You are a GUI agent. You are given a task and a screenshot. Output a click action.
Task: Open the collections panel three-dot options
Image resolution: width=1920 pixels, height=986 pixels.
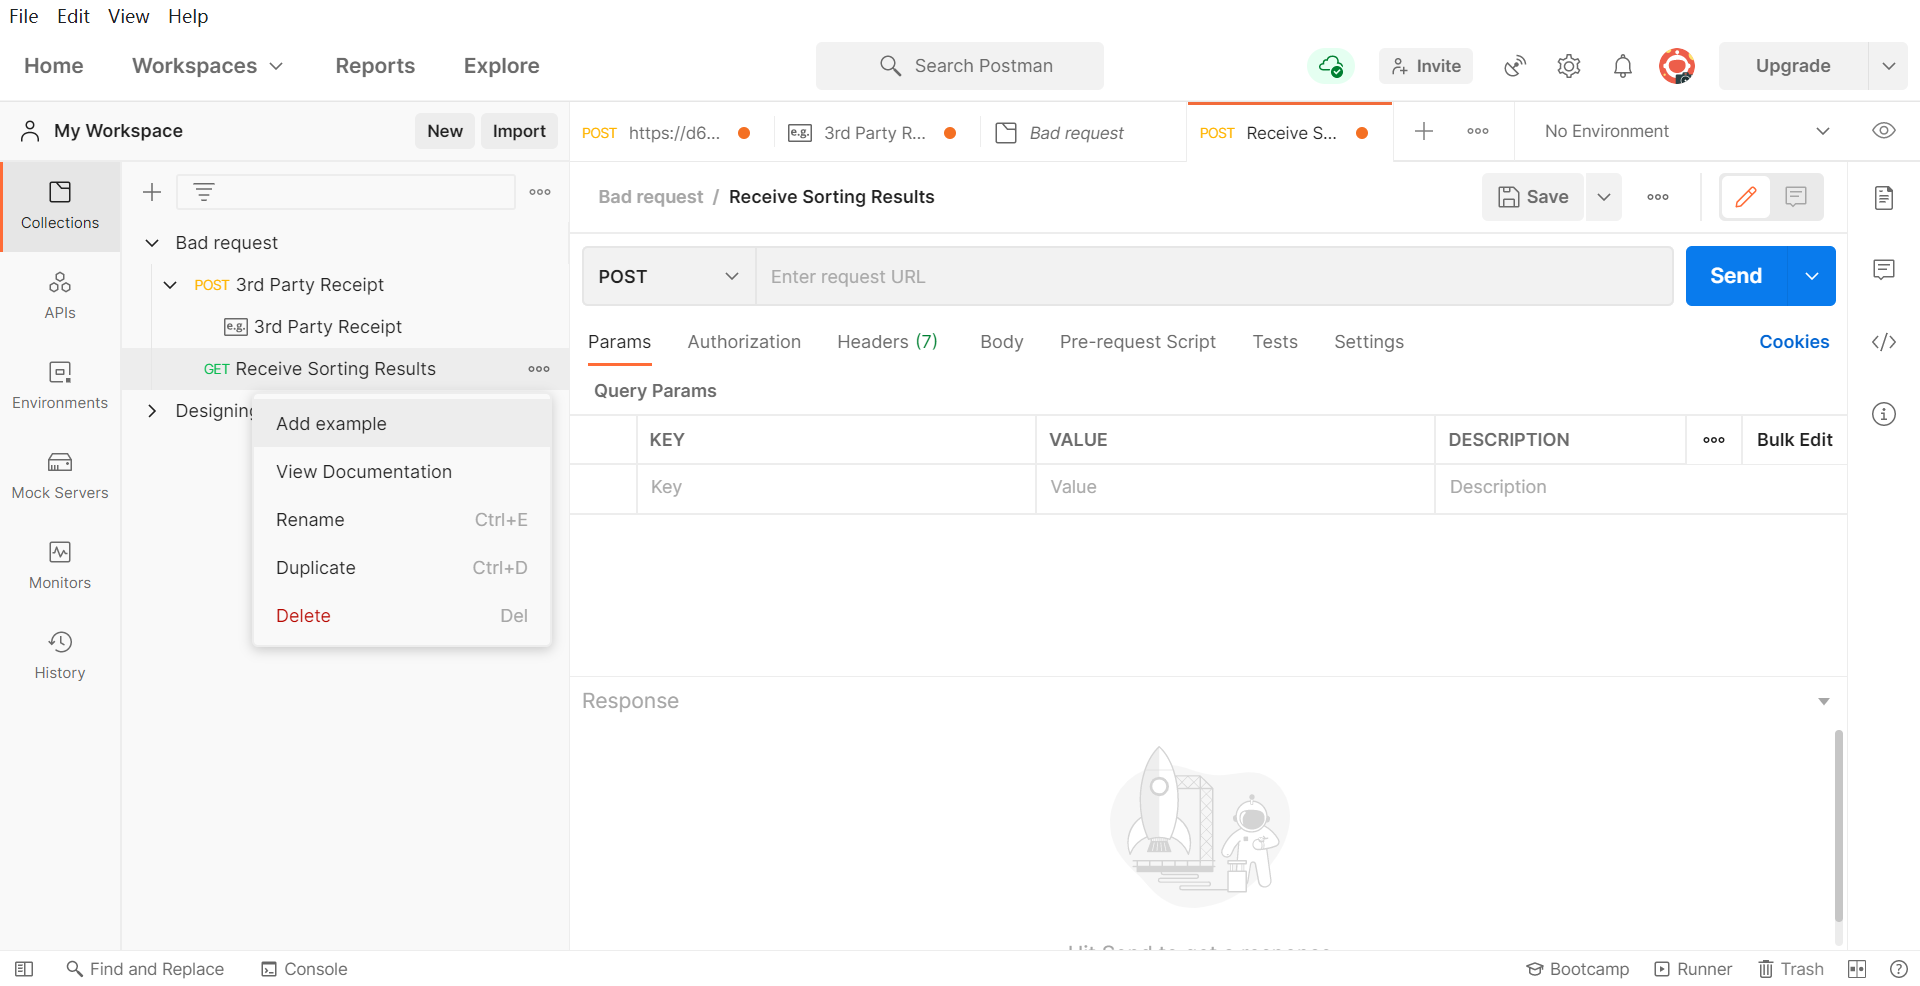(540, 192)
